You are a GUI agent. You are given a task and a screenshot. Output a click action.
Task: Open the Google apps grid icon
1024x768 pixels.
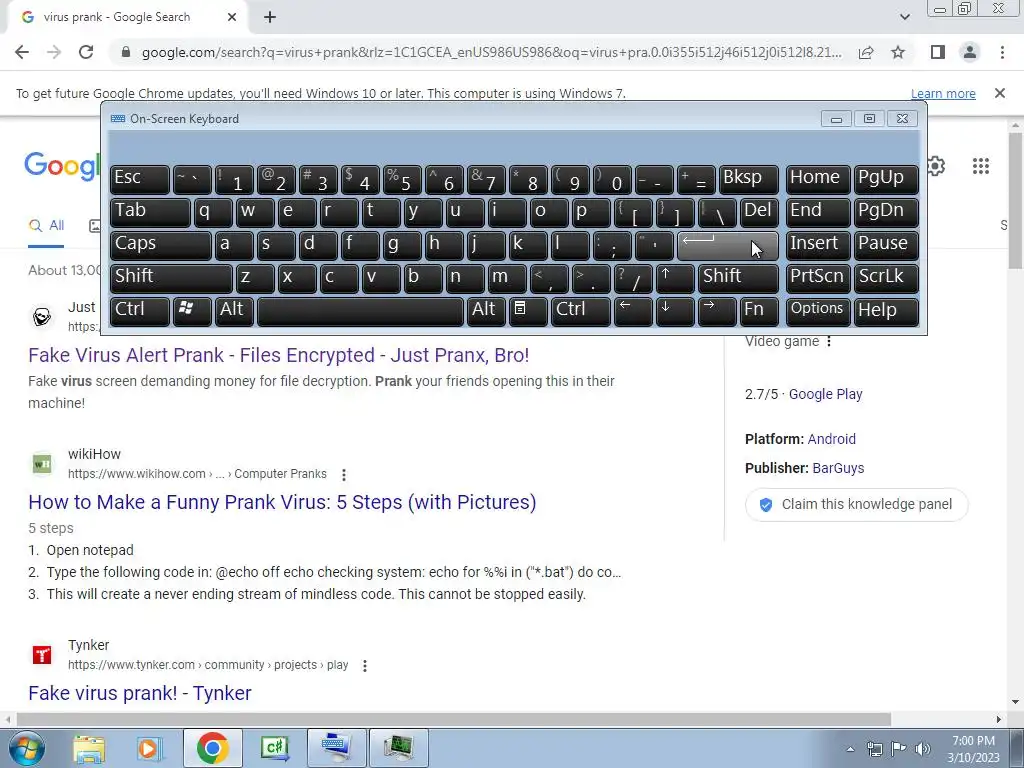[x=981, y=166]
